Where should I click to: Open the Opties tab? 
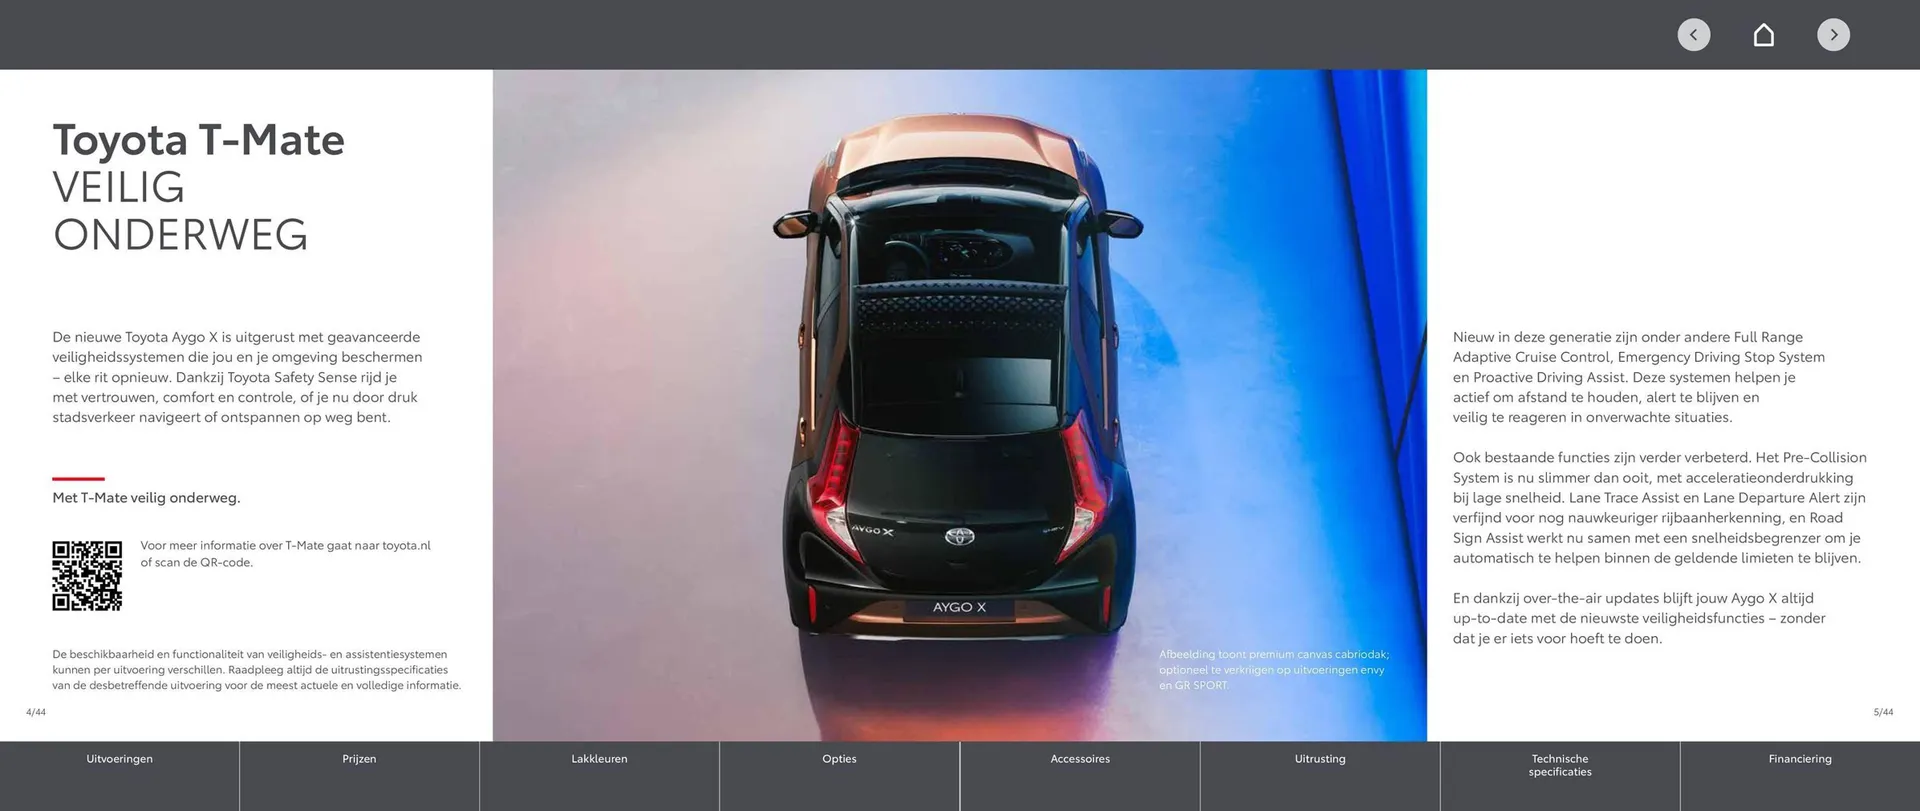pos(839,776)
